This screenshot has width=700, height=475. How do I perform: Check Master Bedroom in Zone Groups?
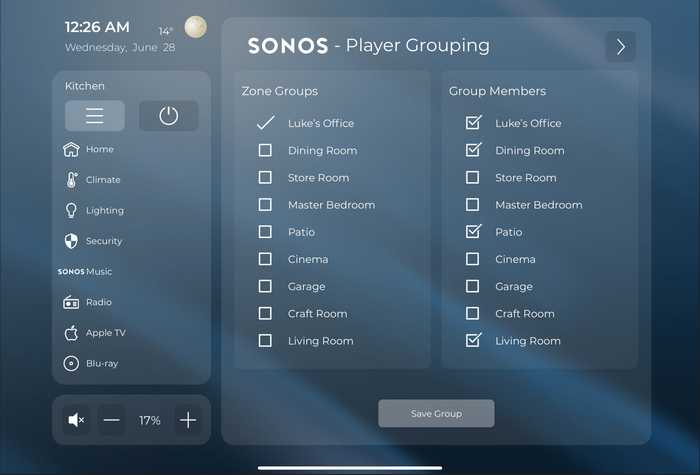(x=265, y=204)
